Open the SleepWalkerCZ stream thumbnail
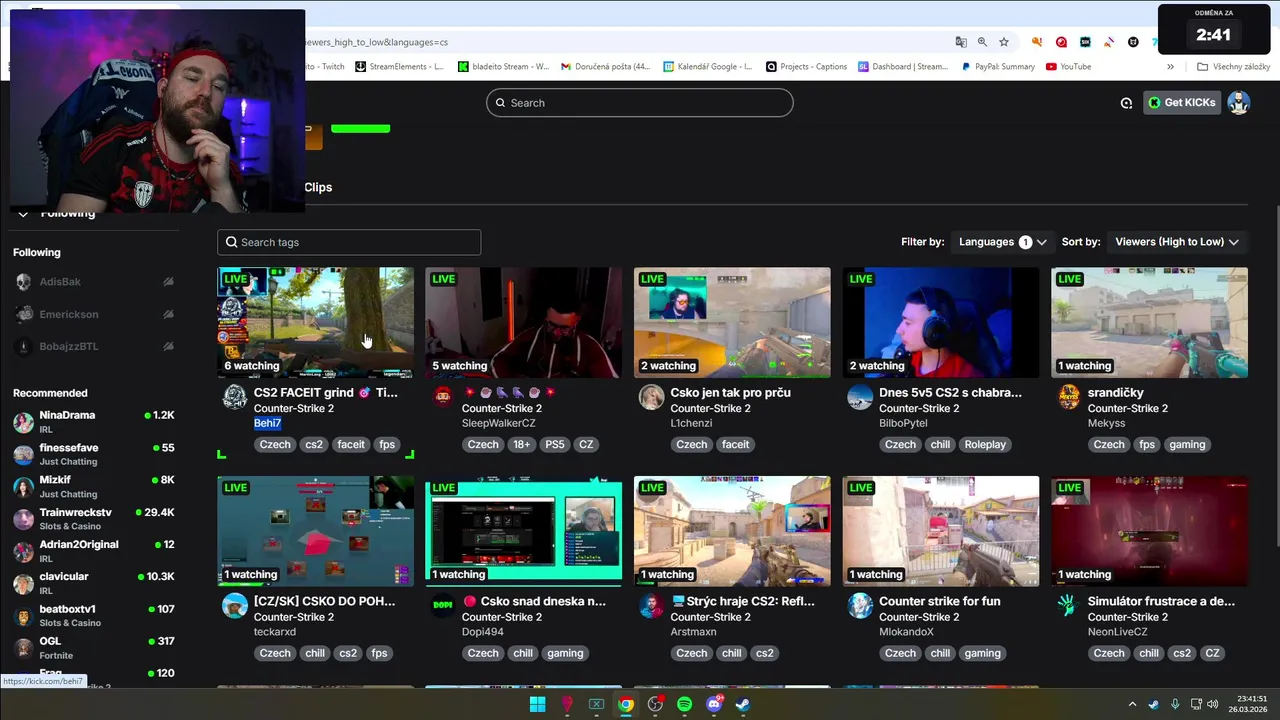Screen dimensions: 1280x720 (x=523, y=322)
